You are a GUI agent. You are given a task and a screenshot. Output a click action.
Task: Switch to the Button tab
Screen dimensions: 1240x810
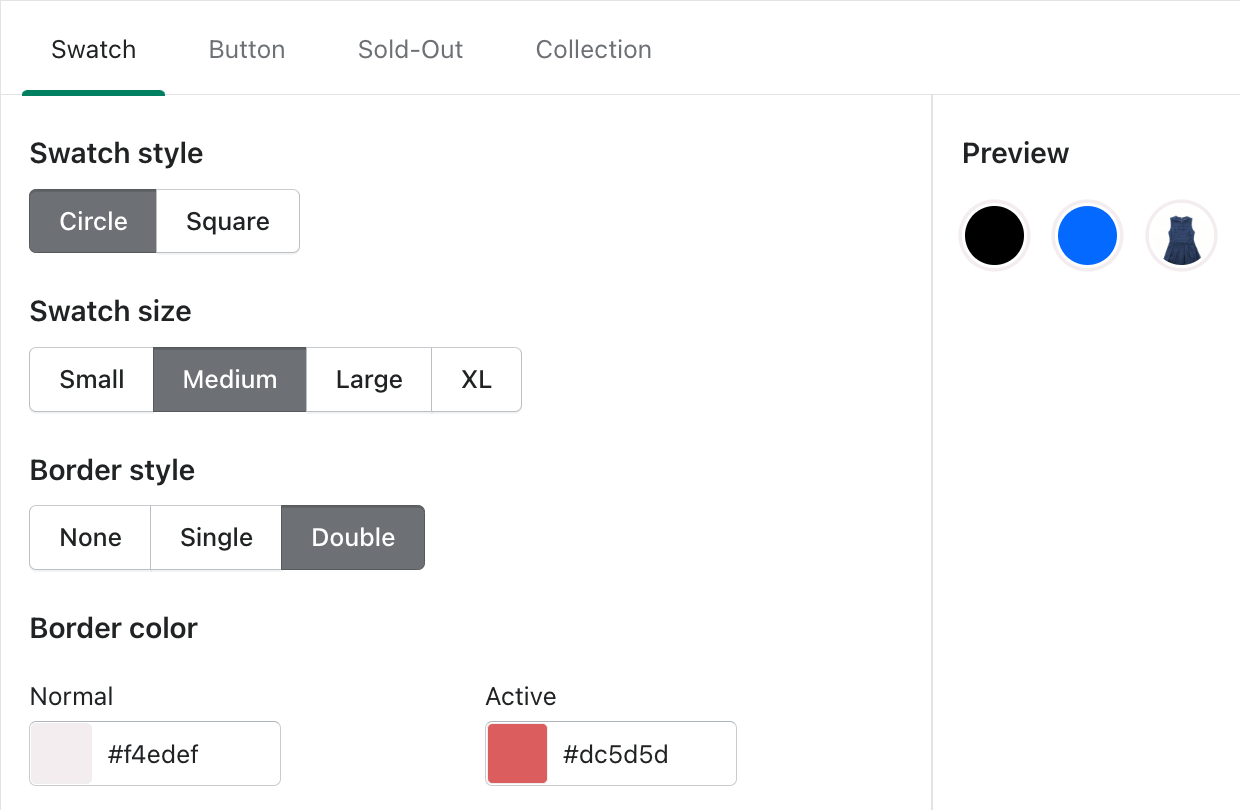pyautogui.click(x=246, y=49)
